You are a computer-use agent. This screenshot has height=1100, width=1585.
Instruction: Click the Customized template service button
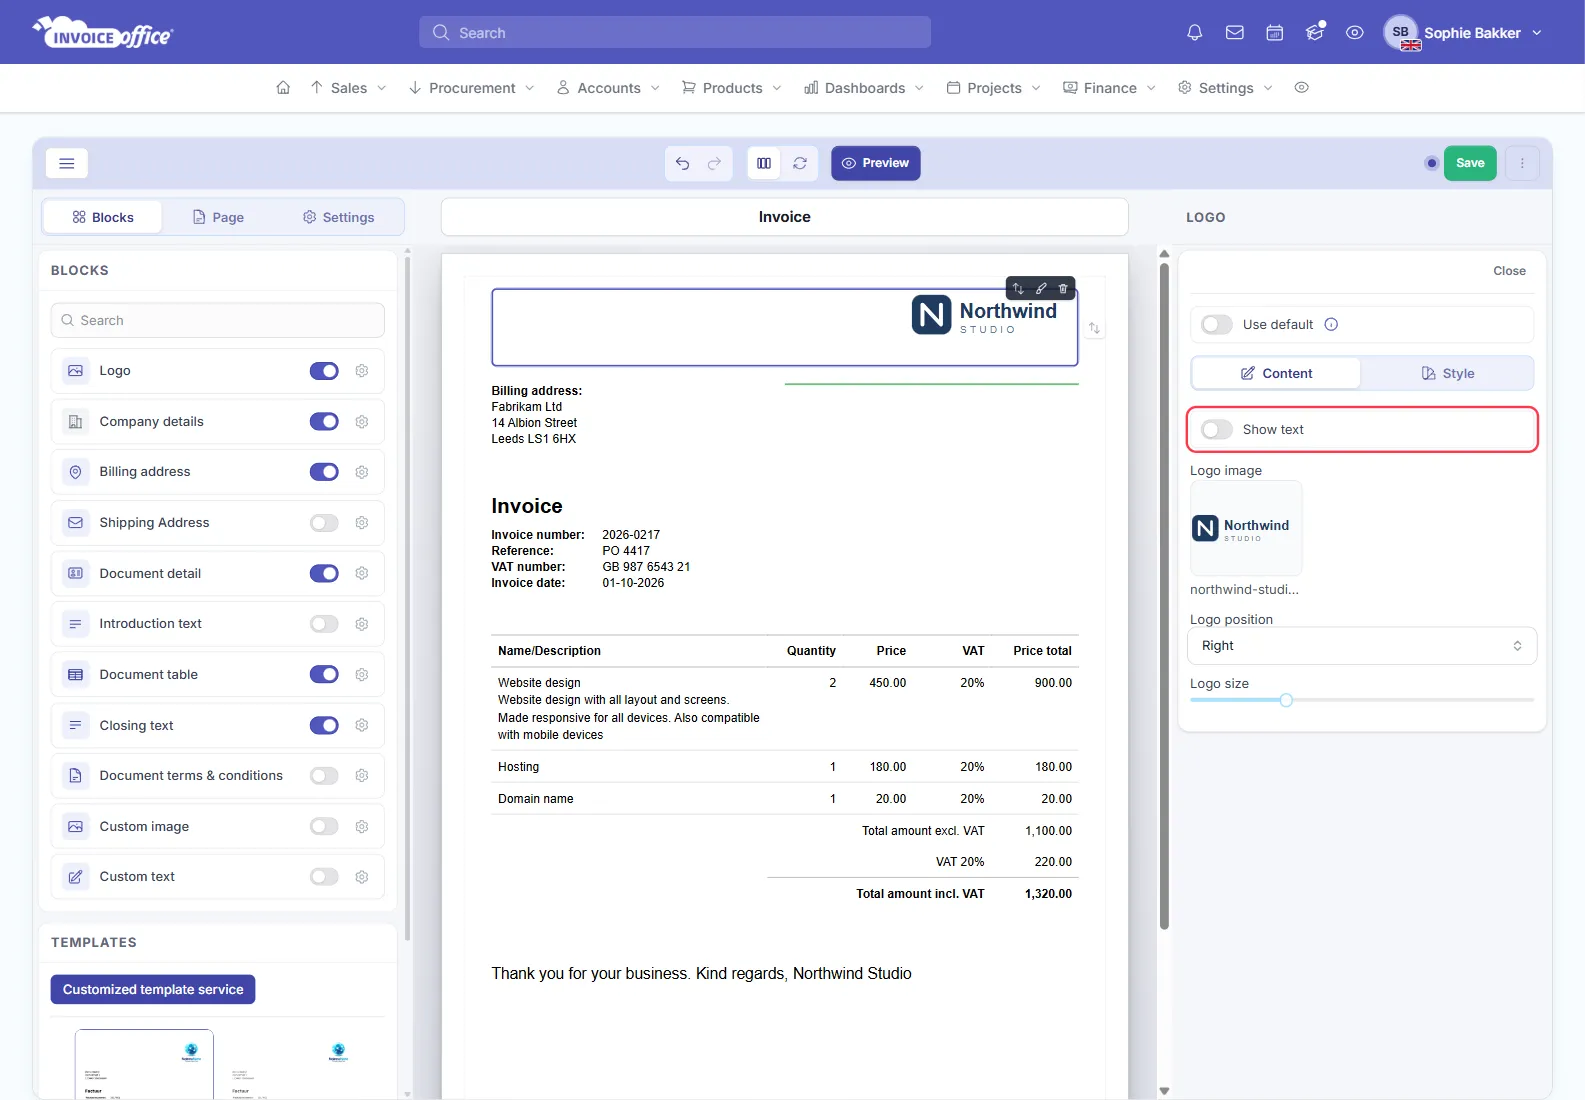[x=153, y=989]
